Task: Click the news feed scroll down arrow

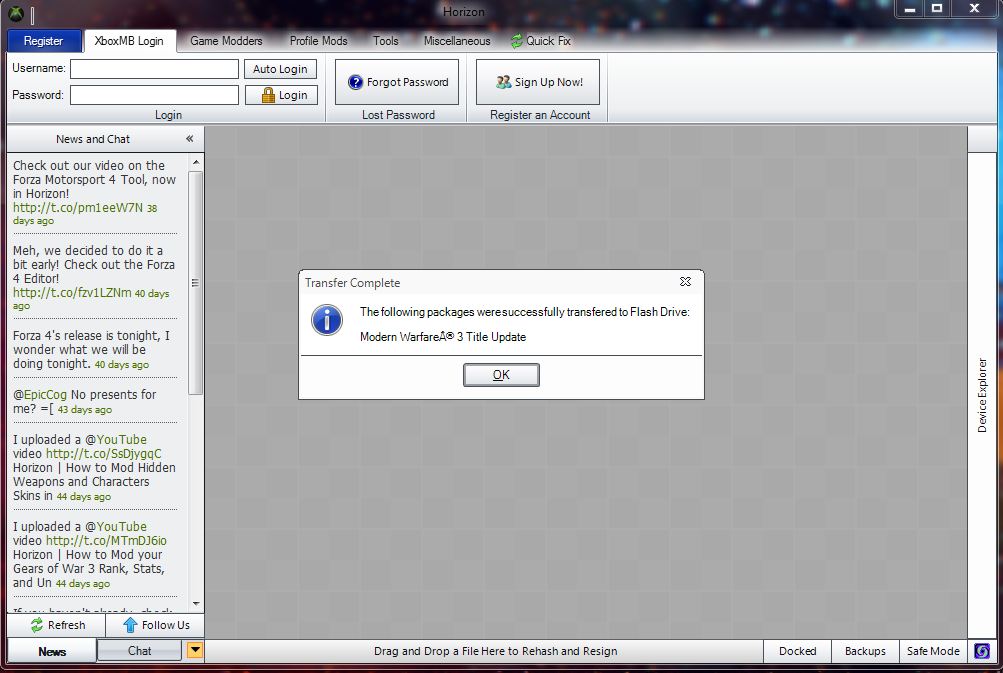Action: click(196, 603)
